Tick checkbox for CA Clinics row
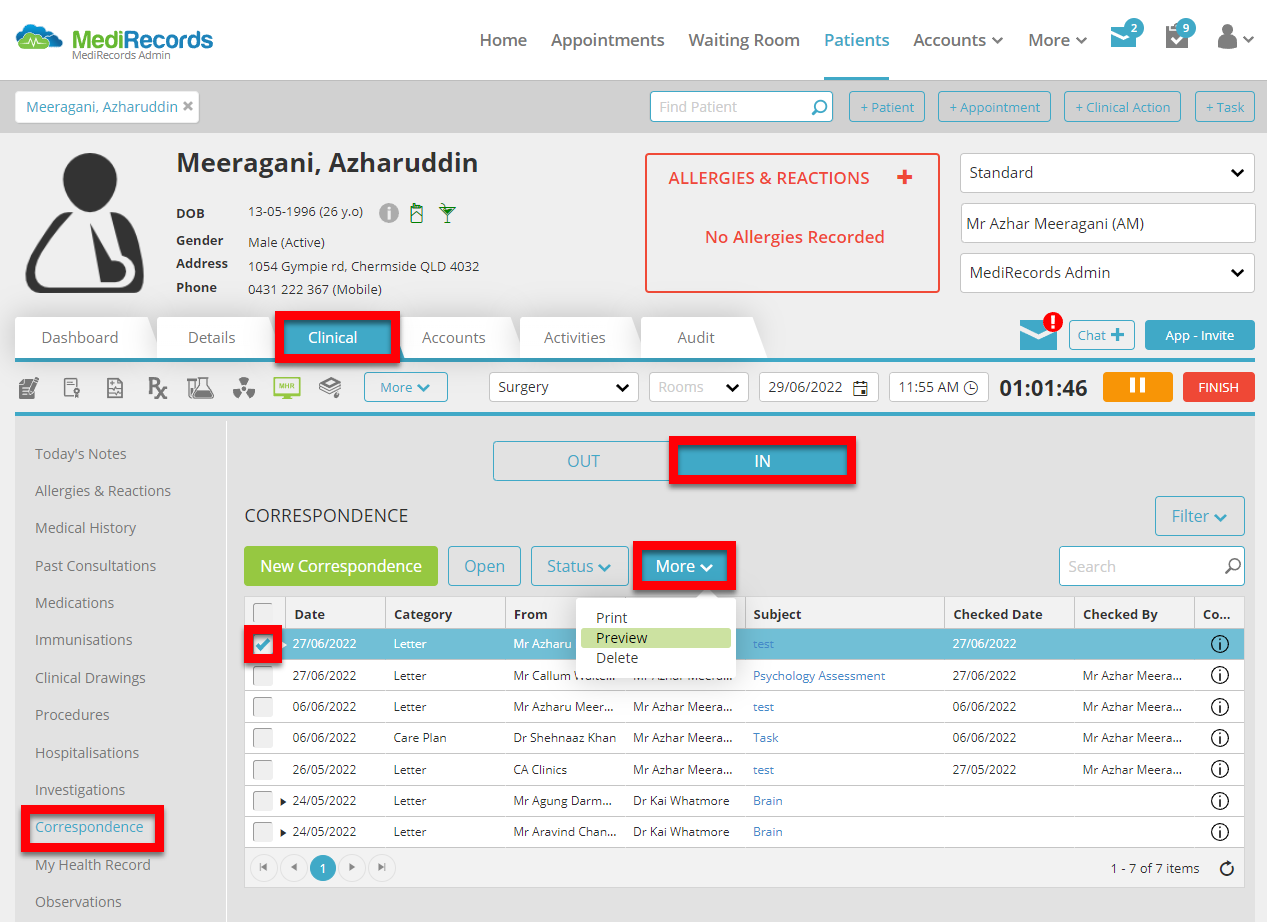1267x922 pixels. pos(262,769)
